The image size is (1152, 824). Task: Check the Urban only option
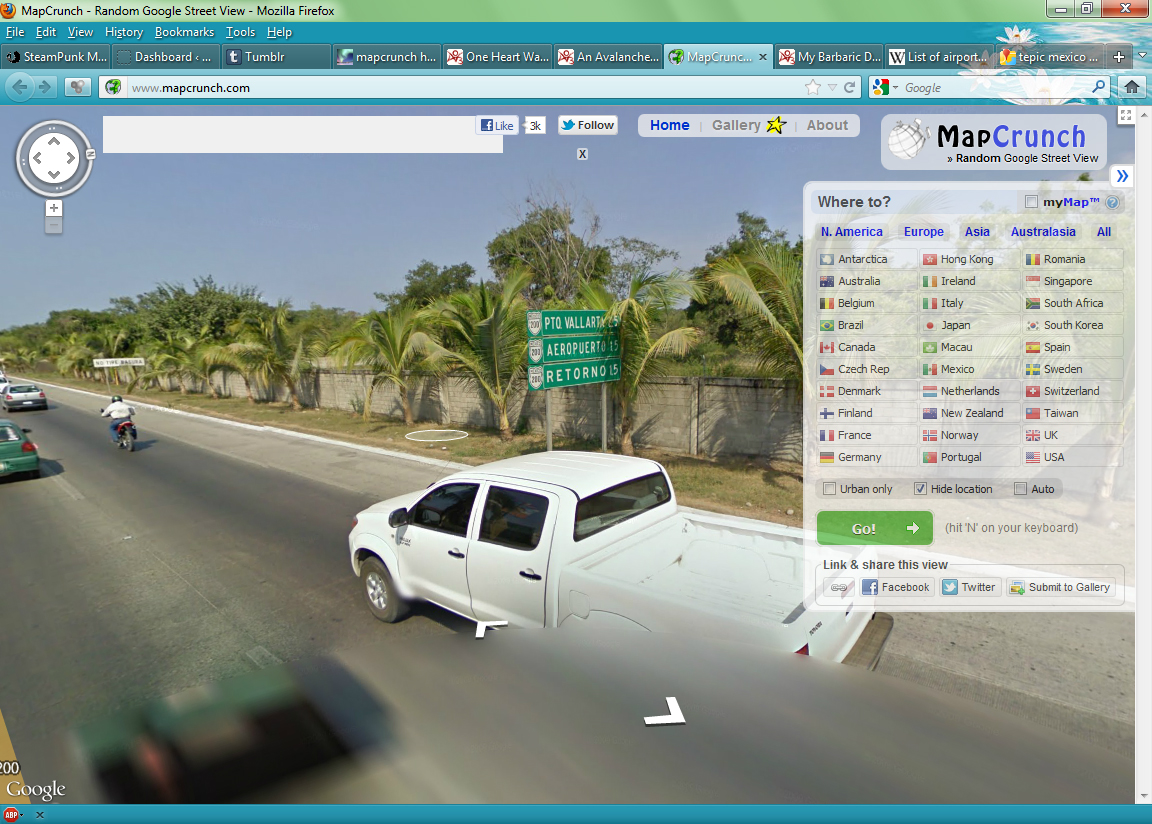pos(829,489)
